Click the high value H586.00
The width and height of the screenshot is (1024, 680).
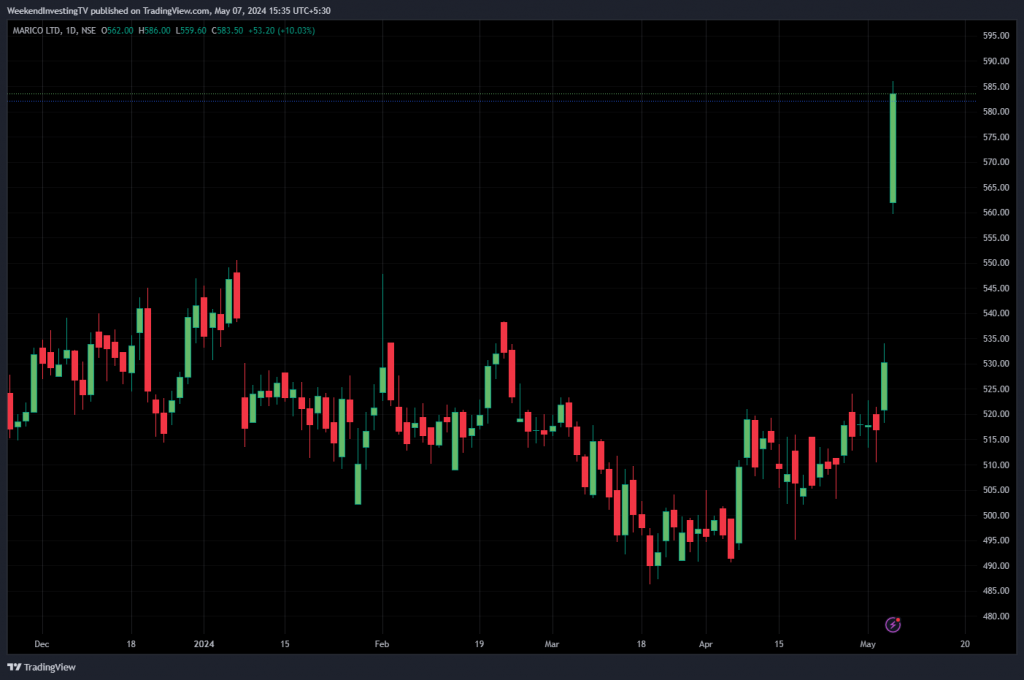(154, 30)
